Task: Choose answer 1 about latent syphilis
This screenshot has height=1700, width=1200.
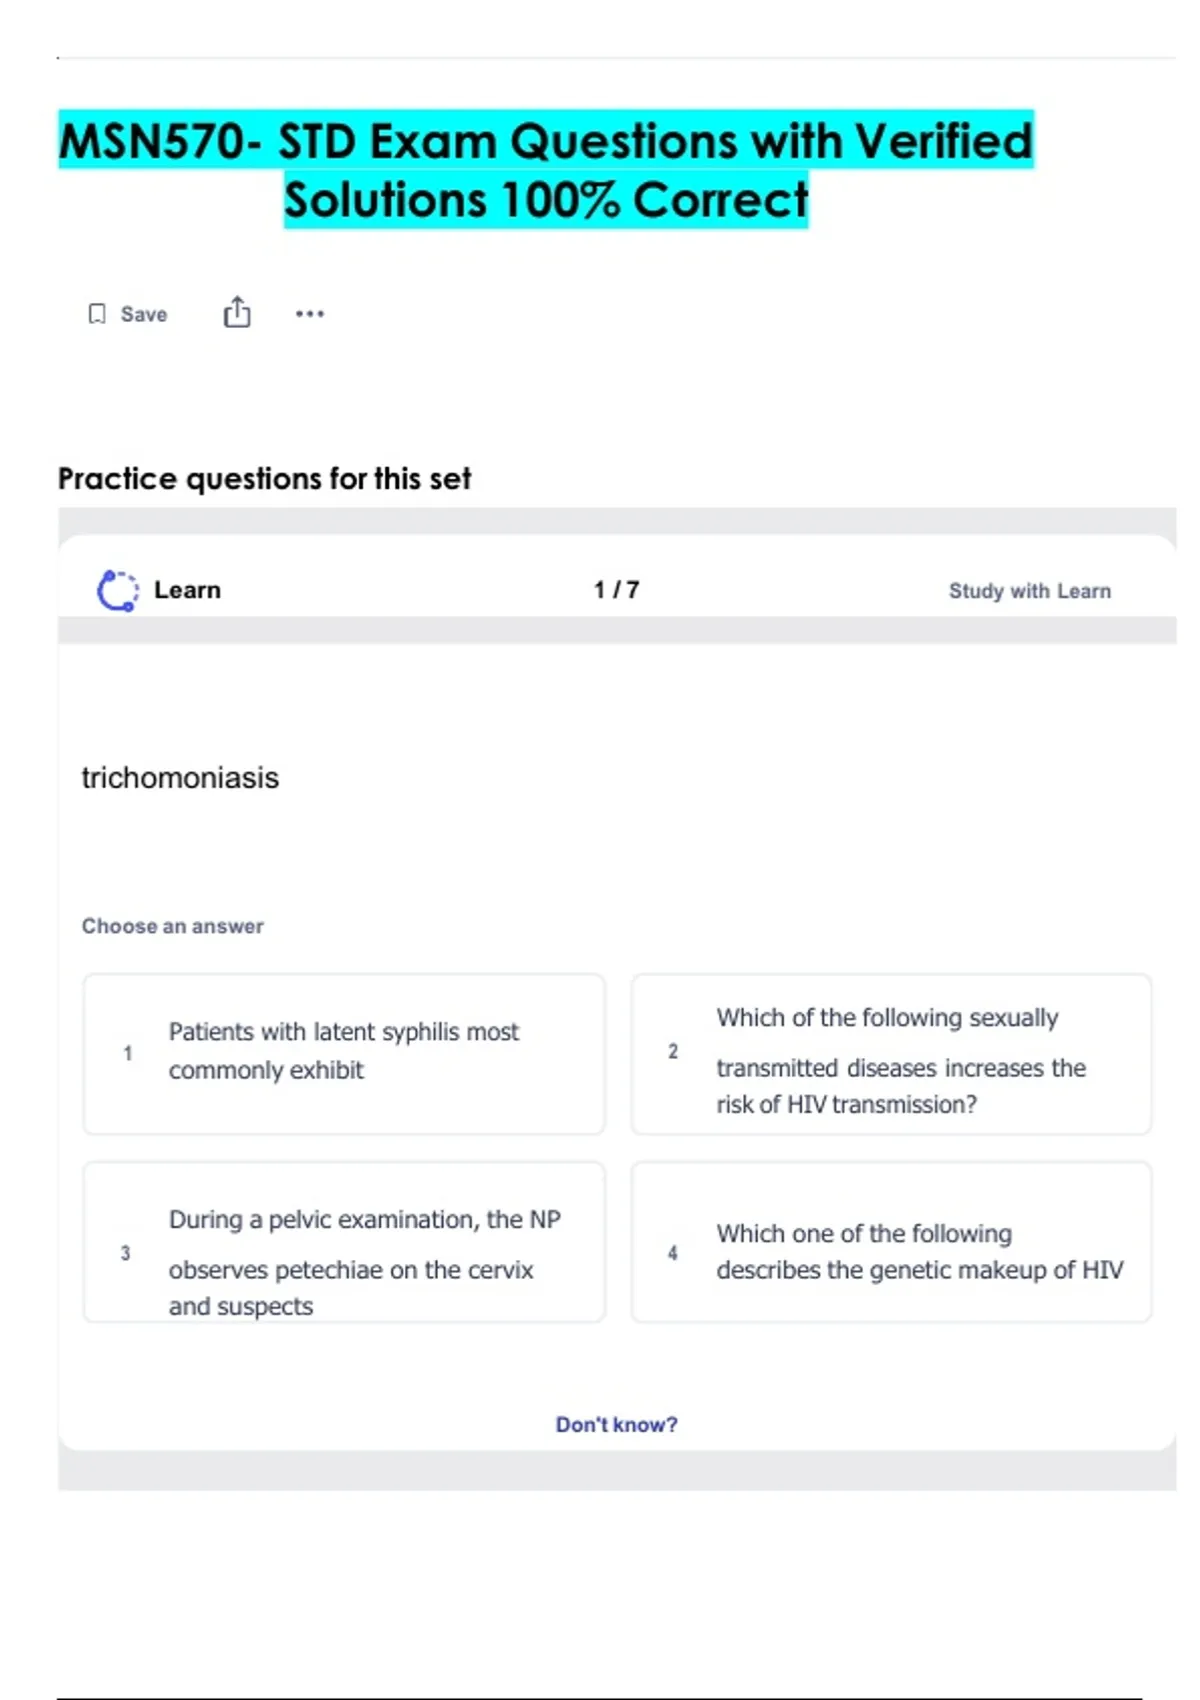Action: pyautogui.click(x=343, y=1052)
